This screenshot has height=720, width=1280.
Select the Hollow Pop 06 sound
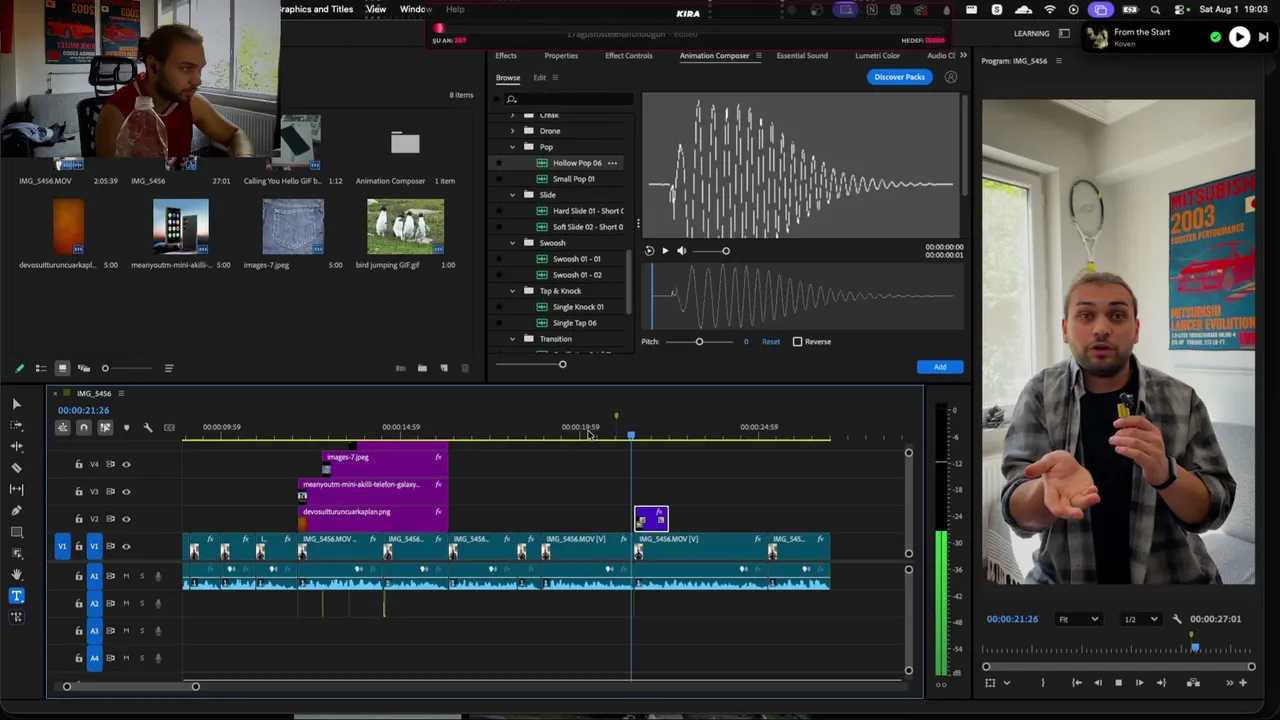tap(577, 163)
